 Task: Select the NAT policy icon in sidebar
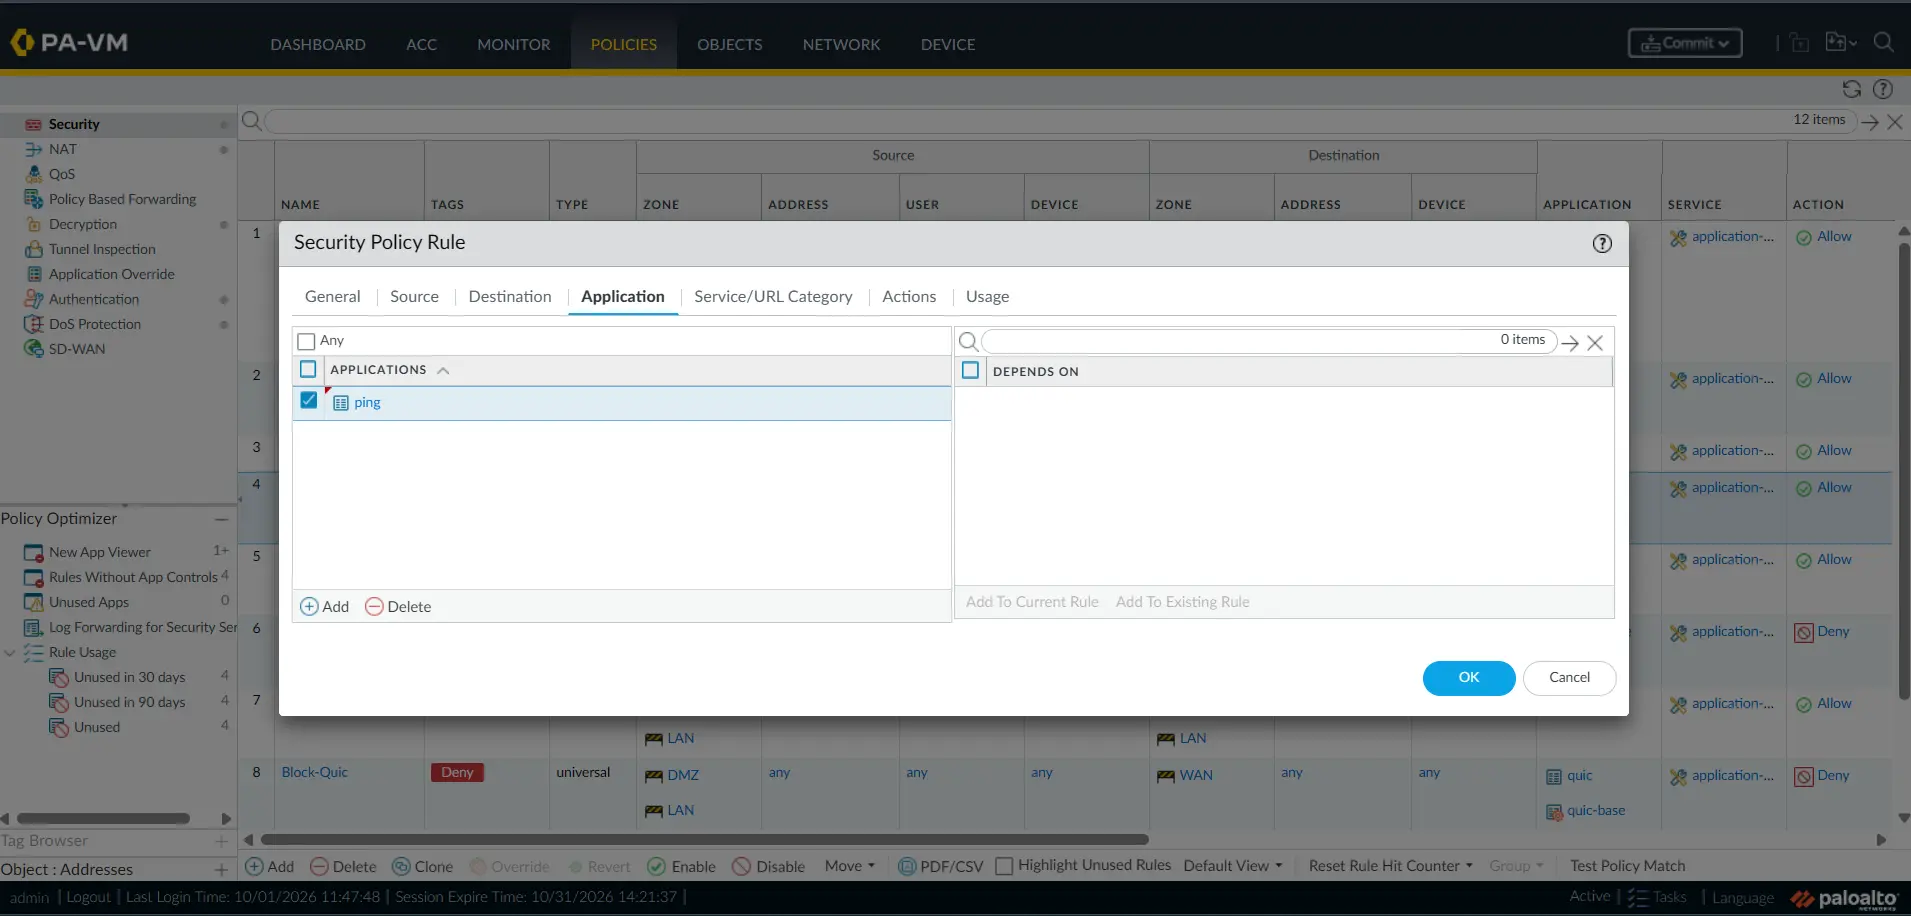[x=34, y=149]
